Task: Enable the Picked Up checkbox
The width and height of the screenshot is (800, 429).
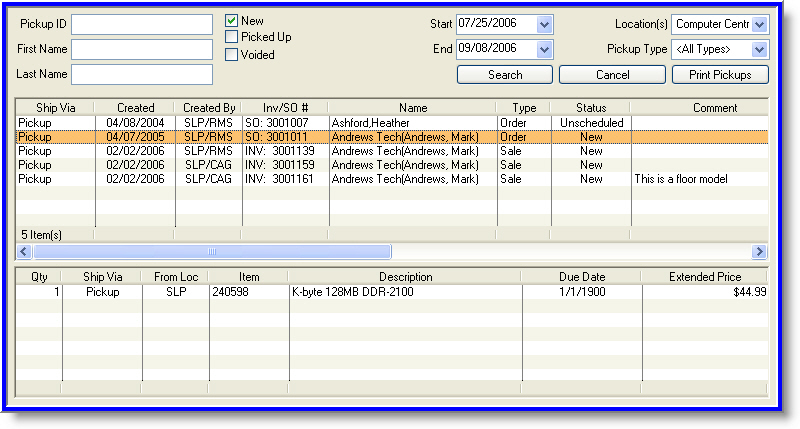Action: click(x=232, y=37)
